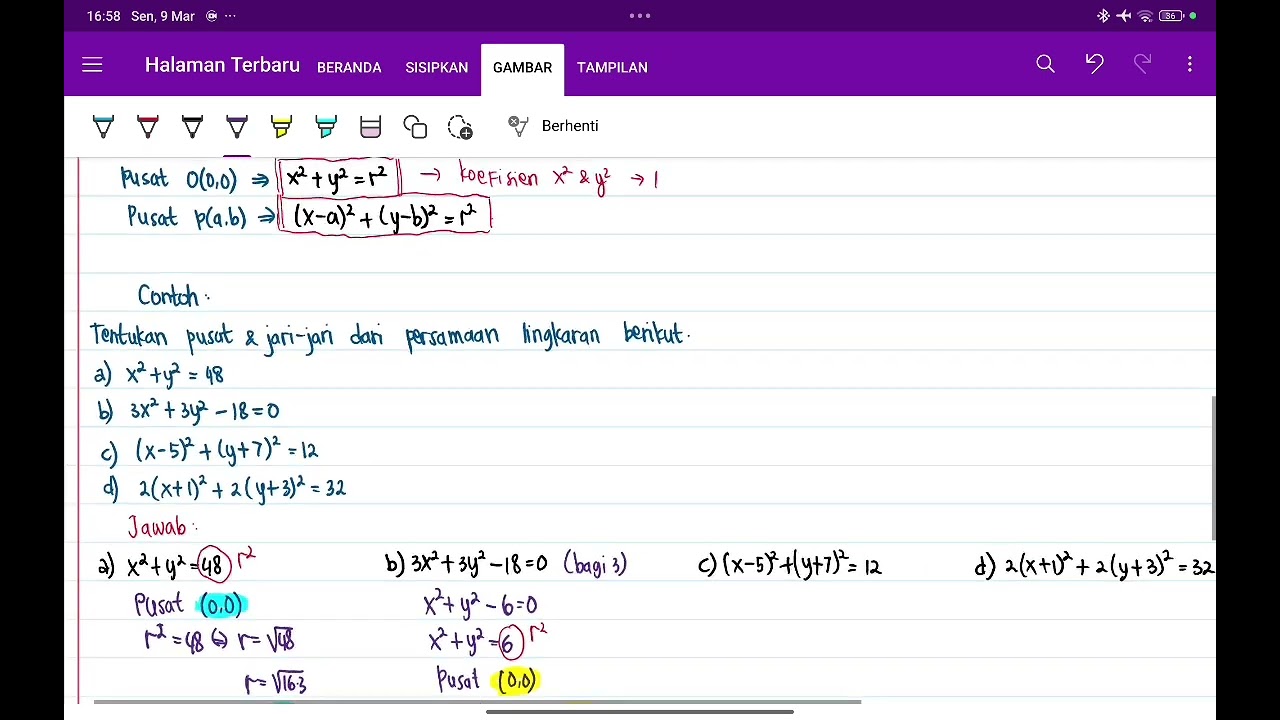Click the boxed formula x² + y² = r²
Screen dimensions: 1280x720
(337, 179)
